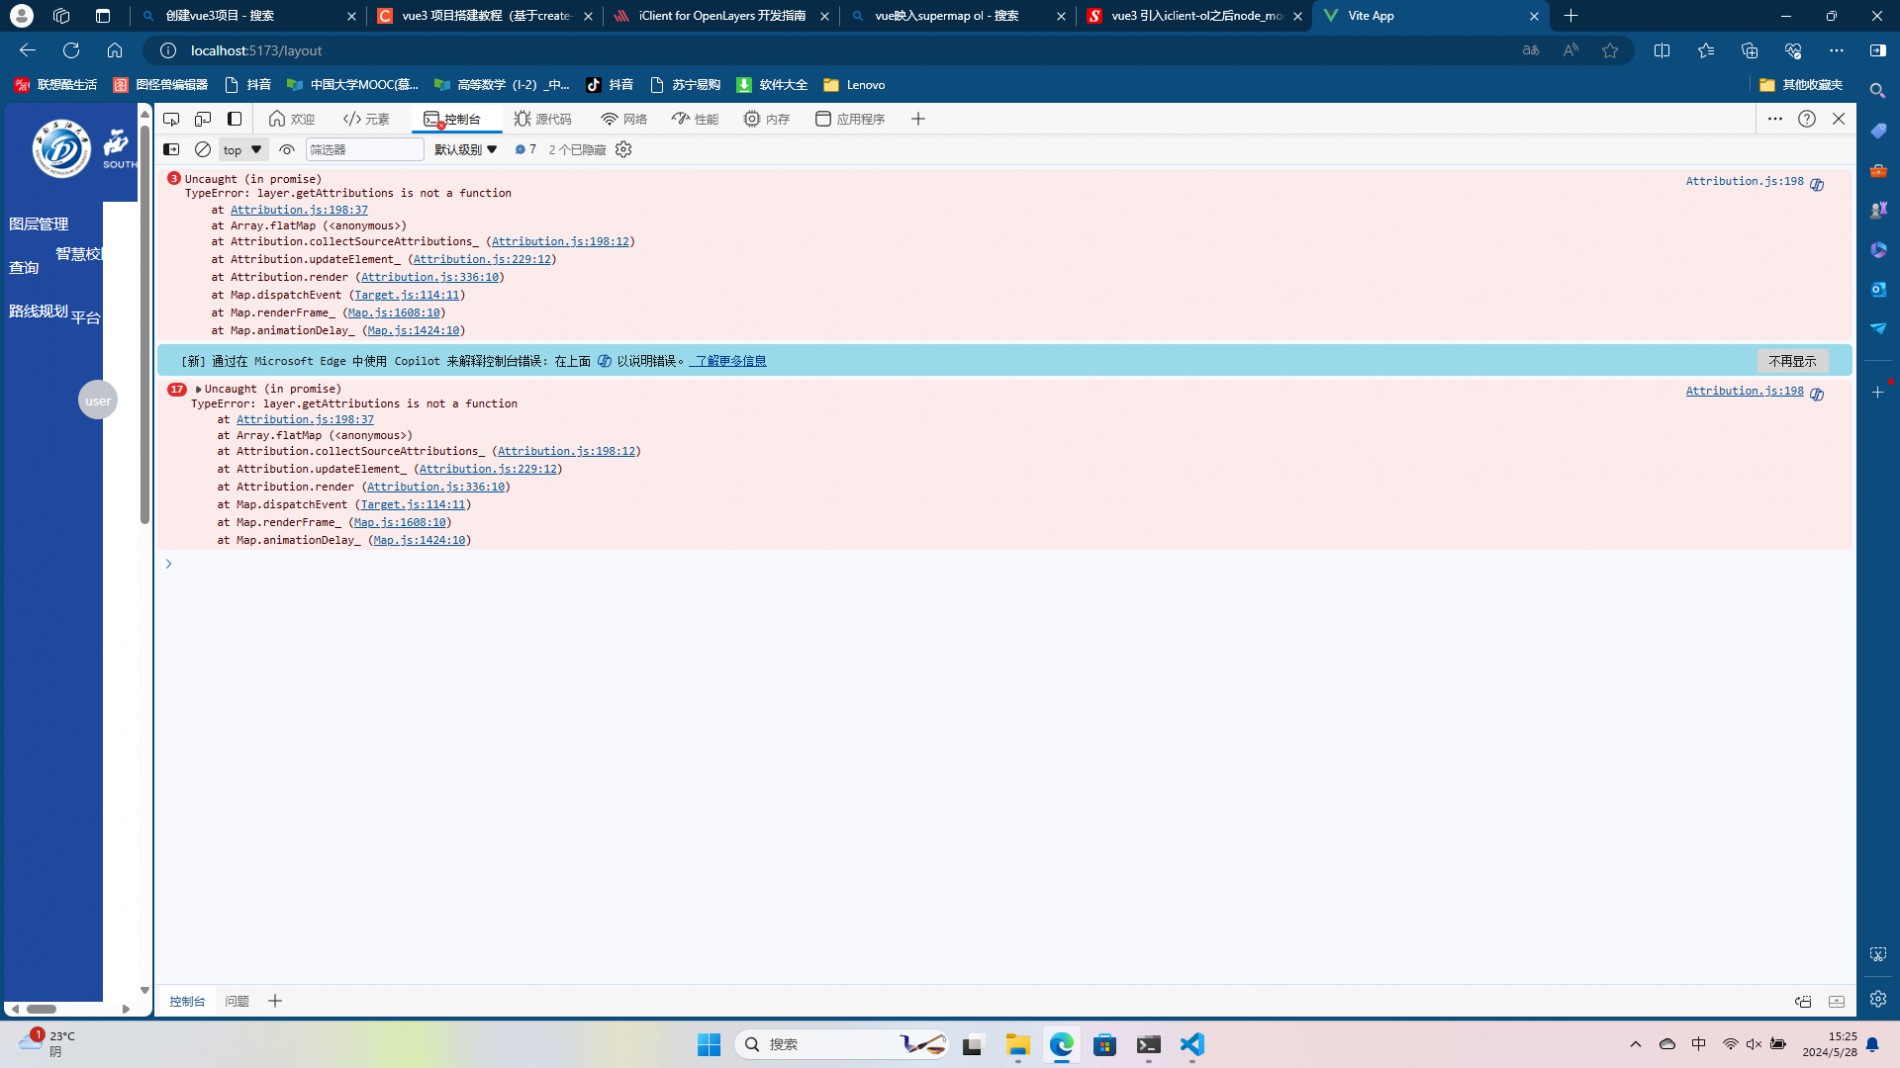
Task: Clear the console icon
Action: point(203,149)
